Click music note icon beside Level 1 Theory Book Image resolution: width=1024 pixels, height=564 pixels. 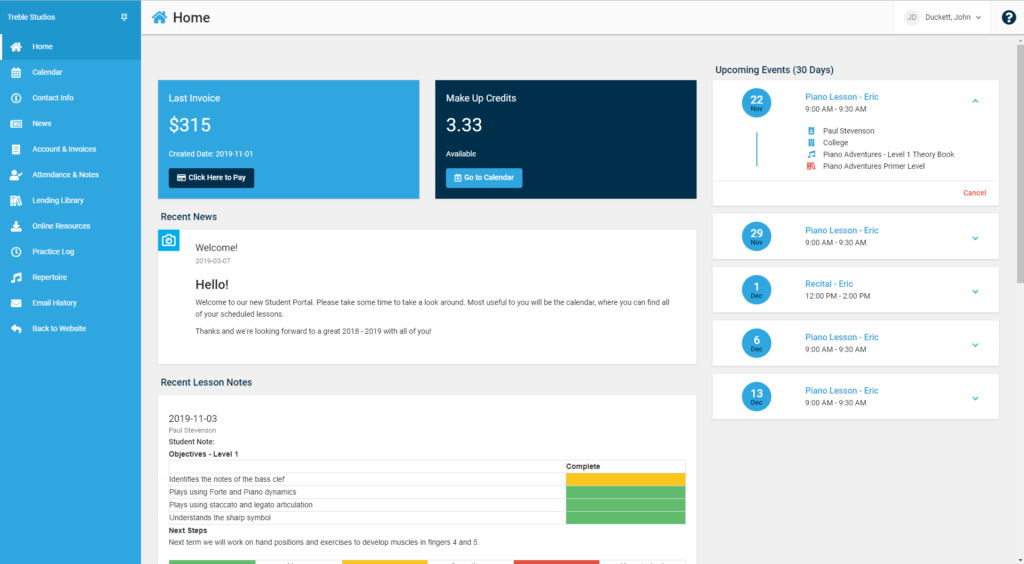pyautogui.click(x=811, y=154)
